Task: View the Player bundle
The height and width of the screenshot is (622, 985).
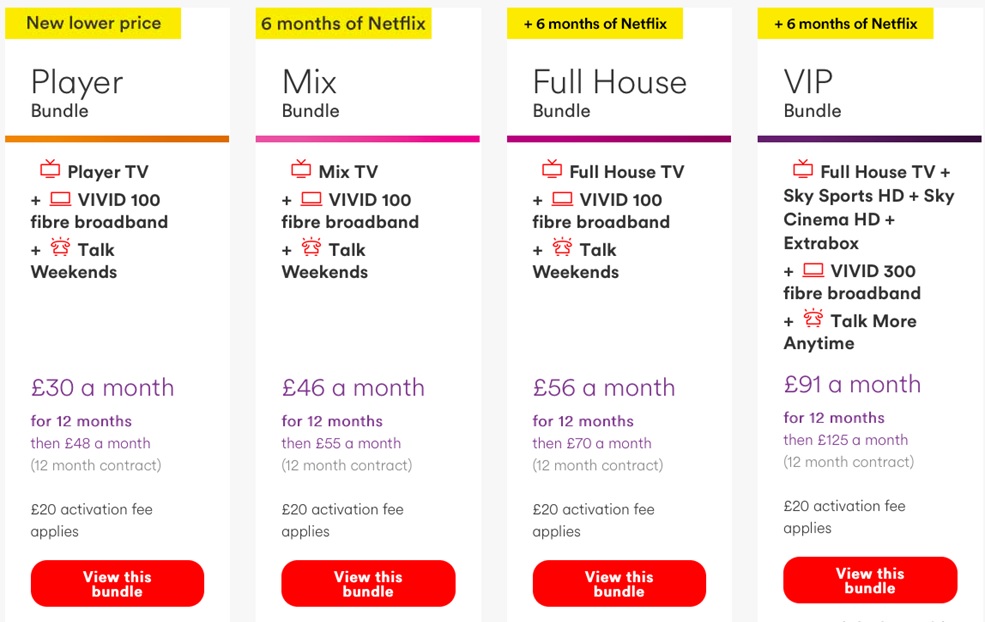Action: [x=117, y=584]
